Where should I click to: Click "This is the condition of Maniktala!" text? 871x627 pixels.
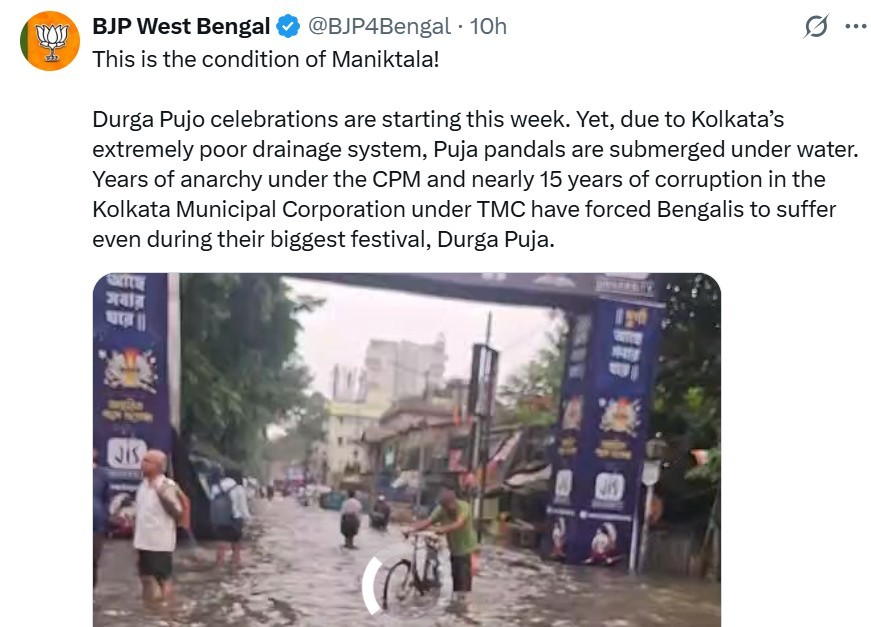click(x=266, y=59)
